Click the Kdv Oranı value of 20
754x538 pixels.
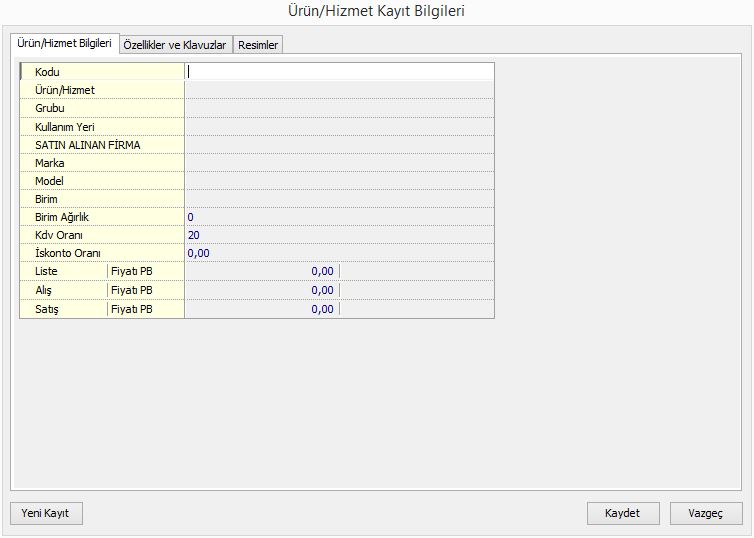pos(340,235)
